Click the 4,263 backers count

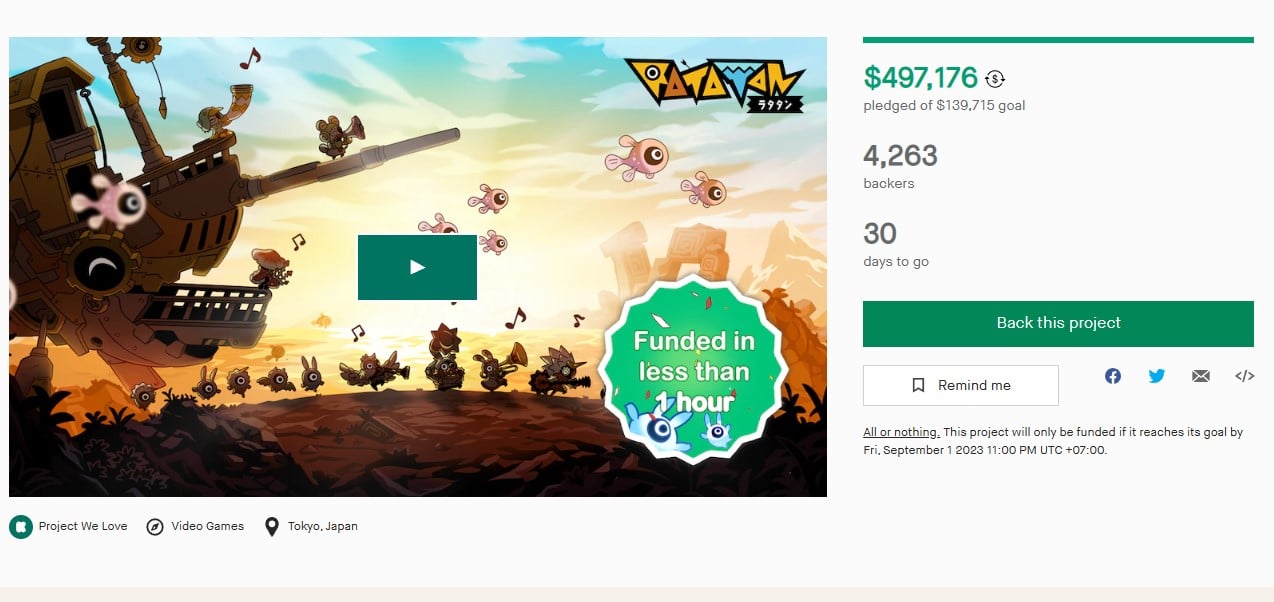pyautogui.click(x=900, y=155)
